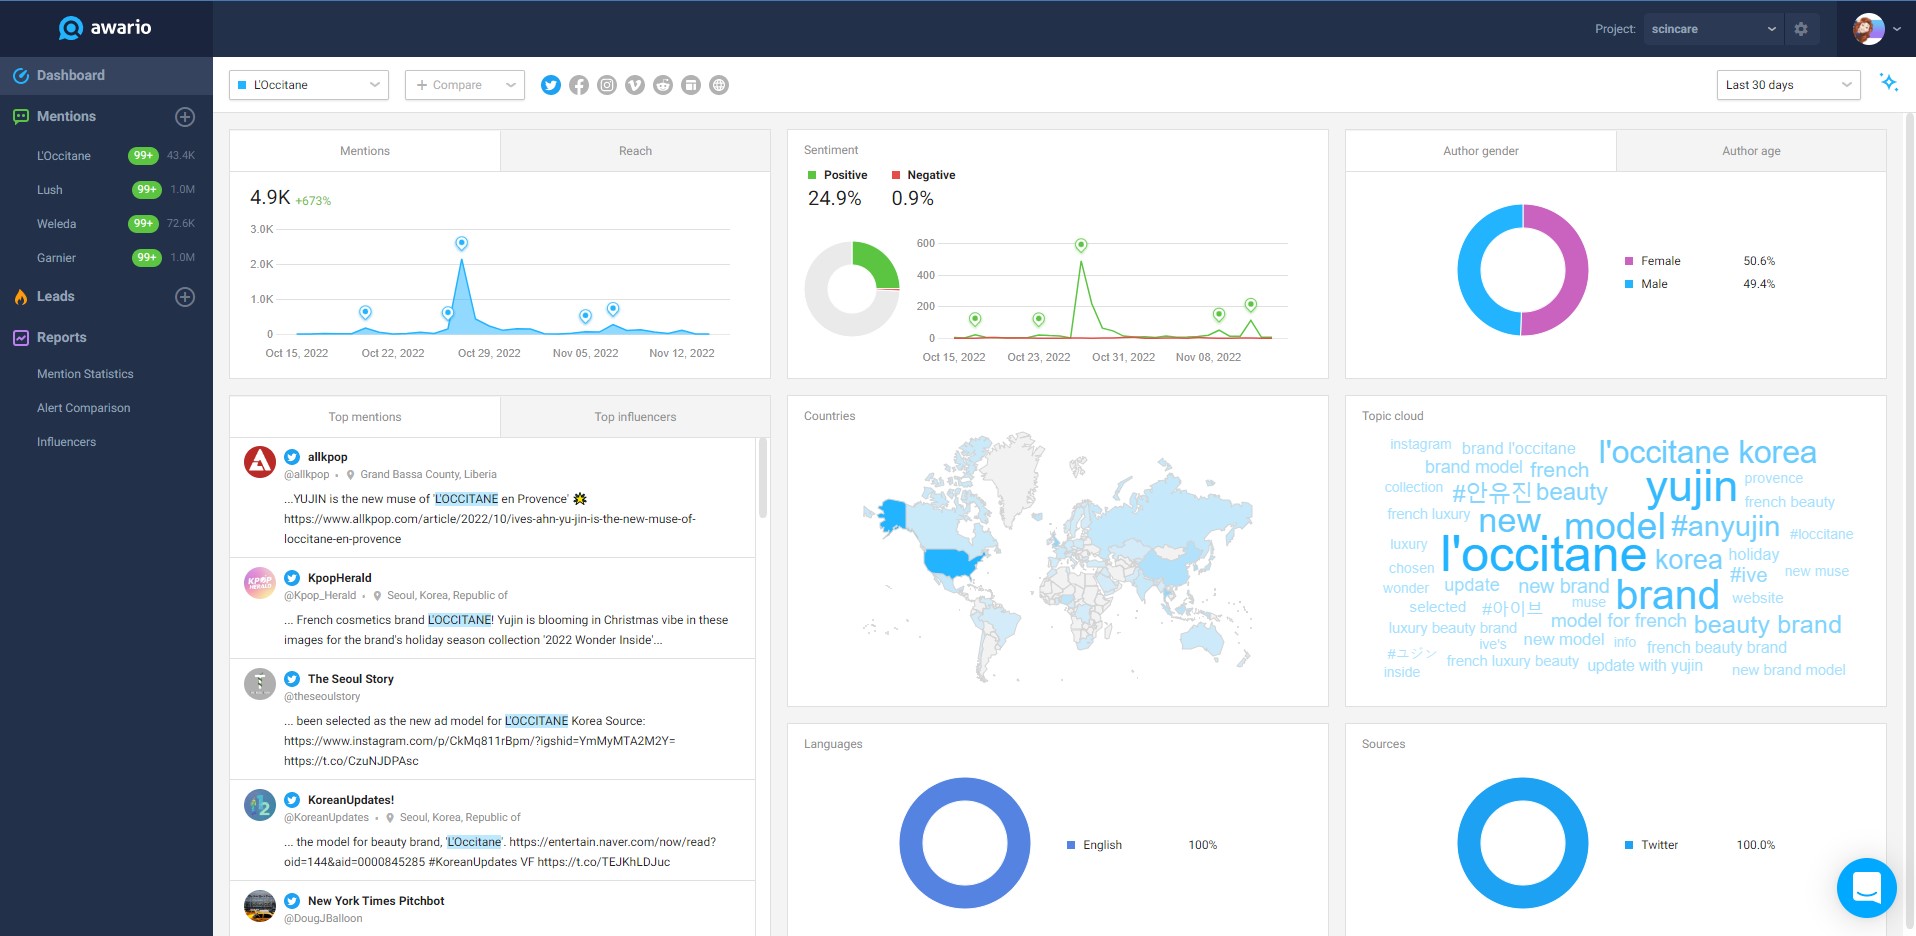Open Dashboard in the sidebar
This screenshot has height=936, width=1916.
click(106, 75)
